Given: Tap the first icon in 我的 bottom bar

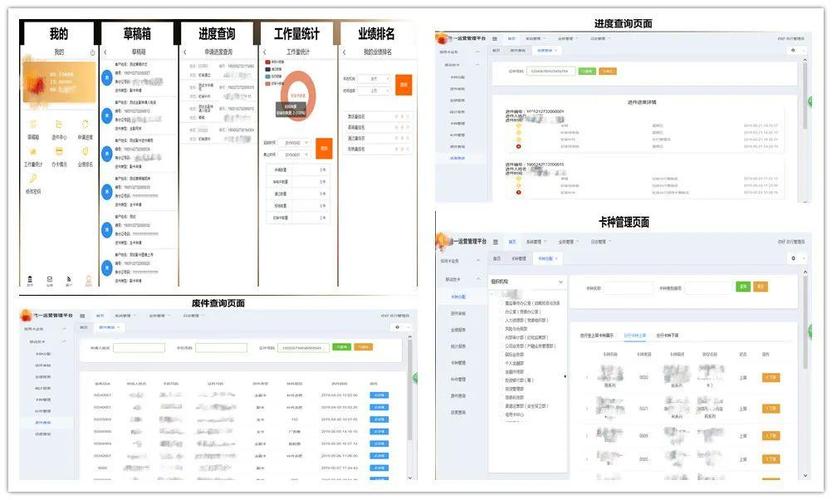Looking at the screenshot, I should (30, 280).
